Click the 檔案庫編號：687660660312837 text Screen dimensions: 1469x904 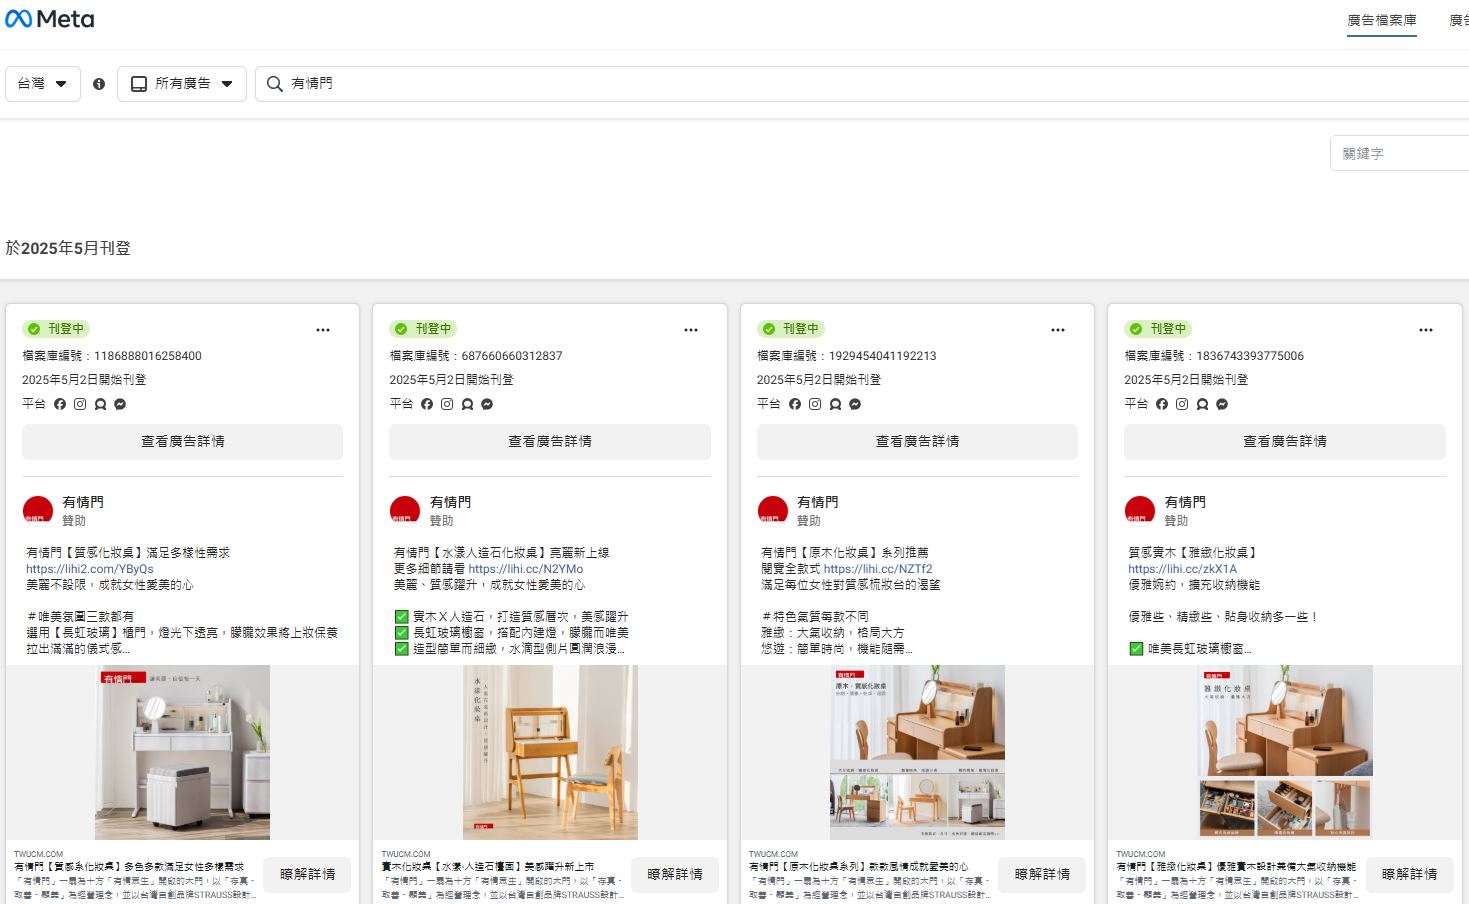point(476,356)
